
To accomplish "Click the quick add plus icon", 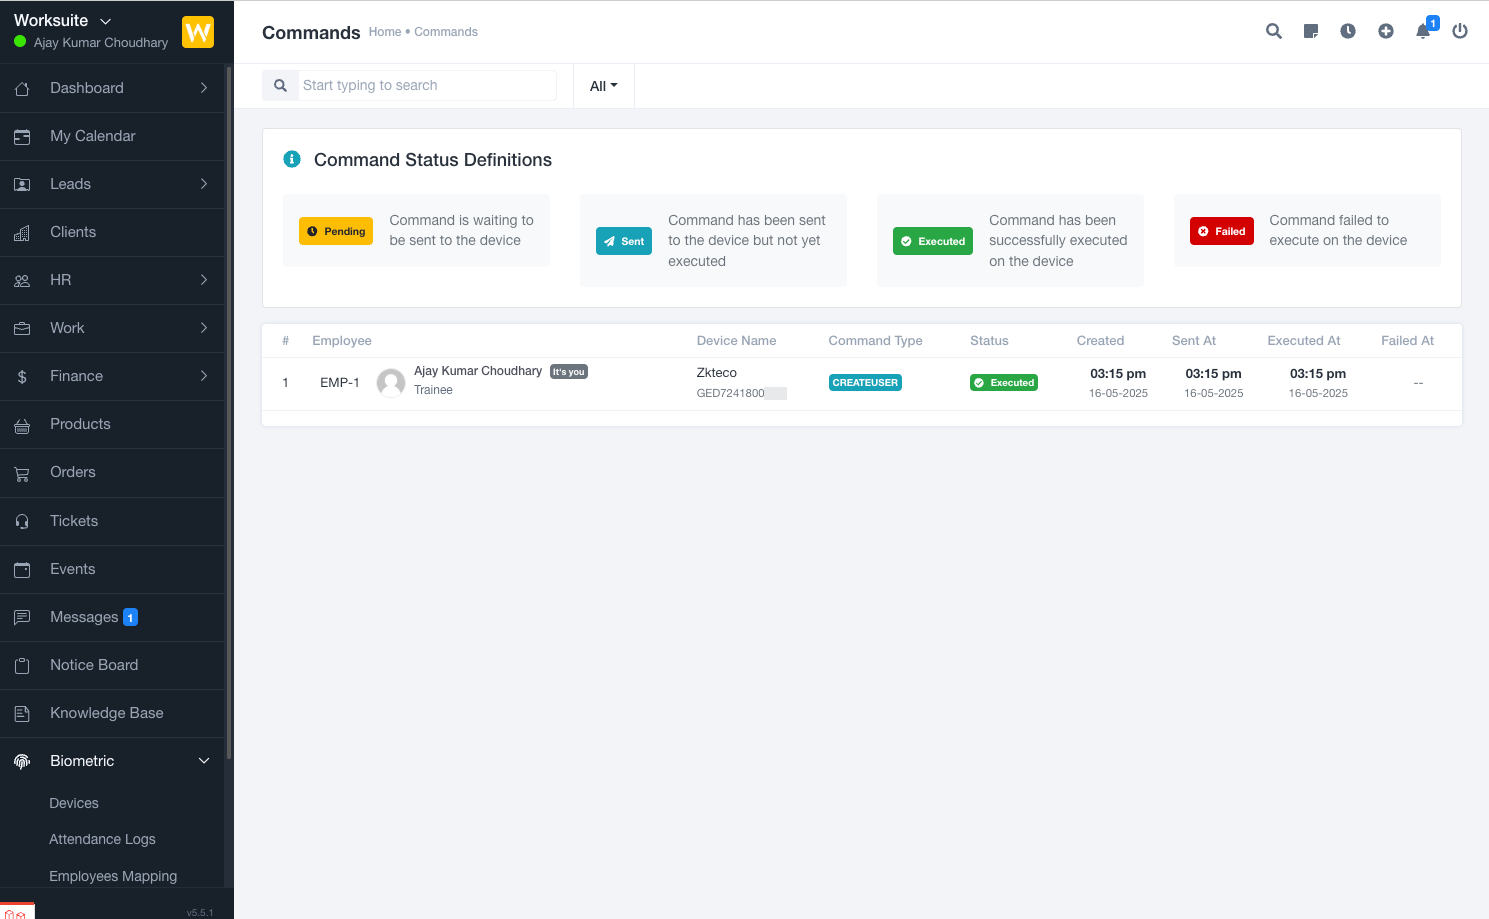I will 1386,31.
